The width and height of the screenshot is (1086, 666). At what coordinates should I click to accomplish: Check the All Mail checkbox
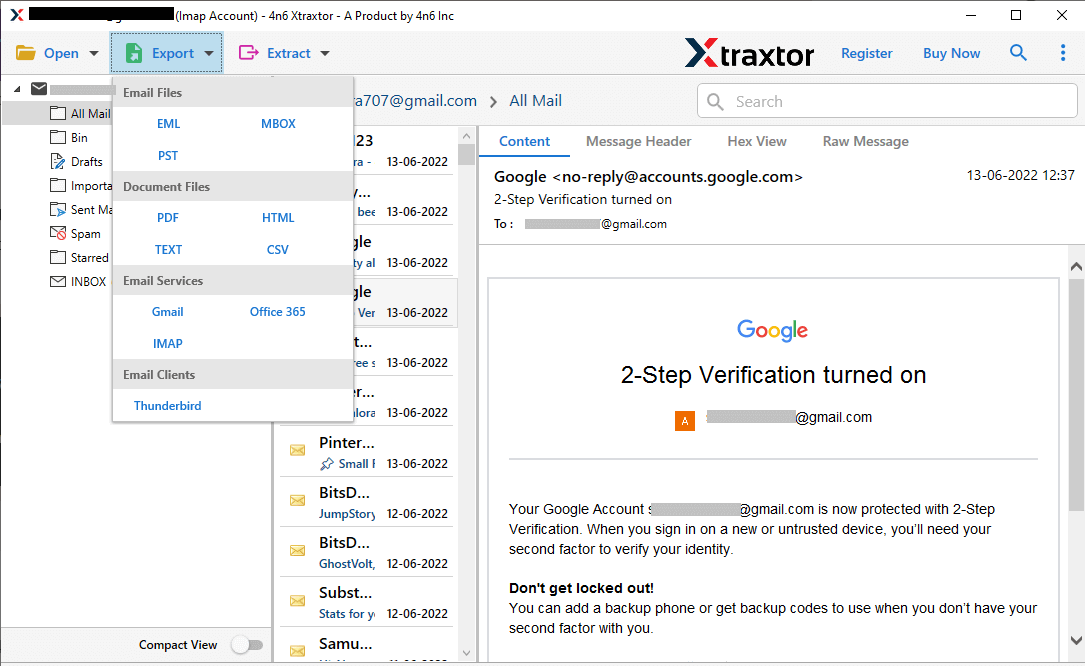point(57,113)
